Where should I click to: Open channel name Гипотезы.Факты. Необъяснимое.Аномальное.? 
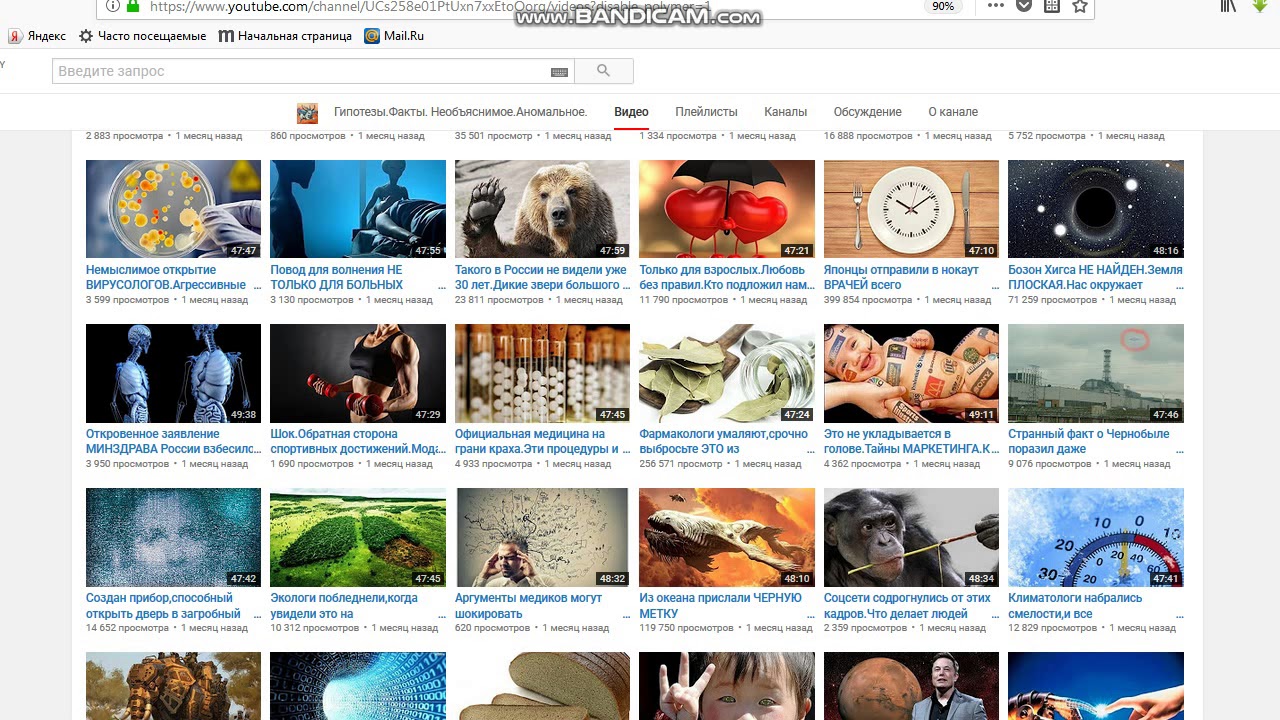point(460,112)
